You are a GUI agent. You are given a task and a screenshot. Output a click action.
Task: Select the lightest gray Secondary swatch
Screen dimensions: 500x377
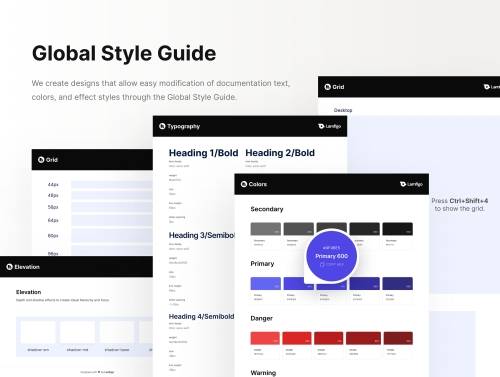tap(265, 229)
